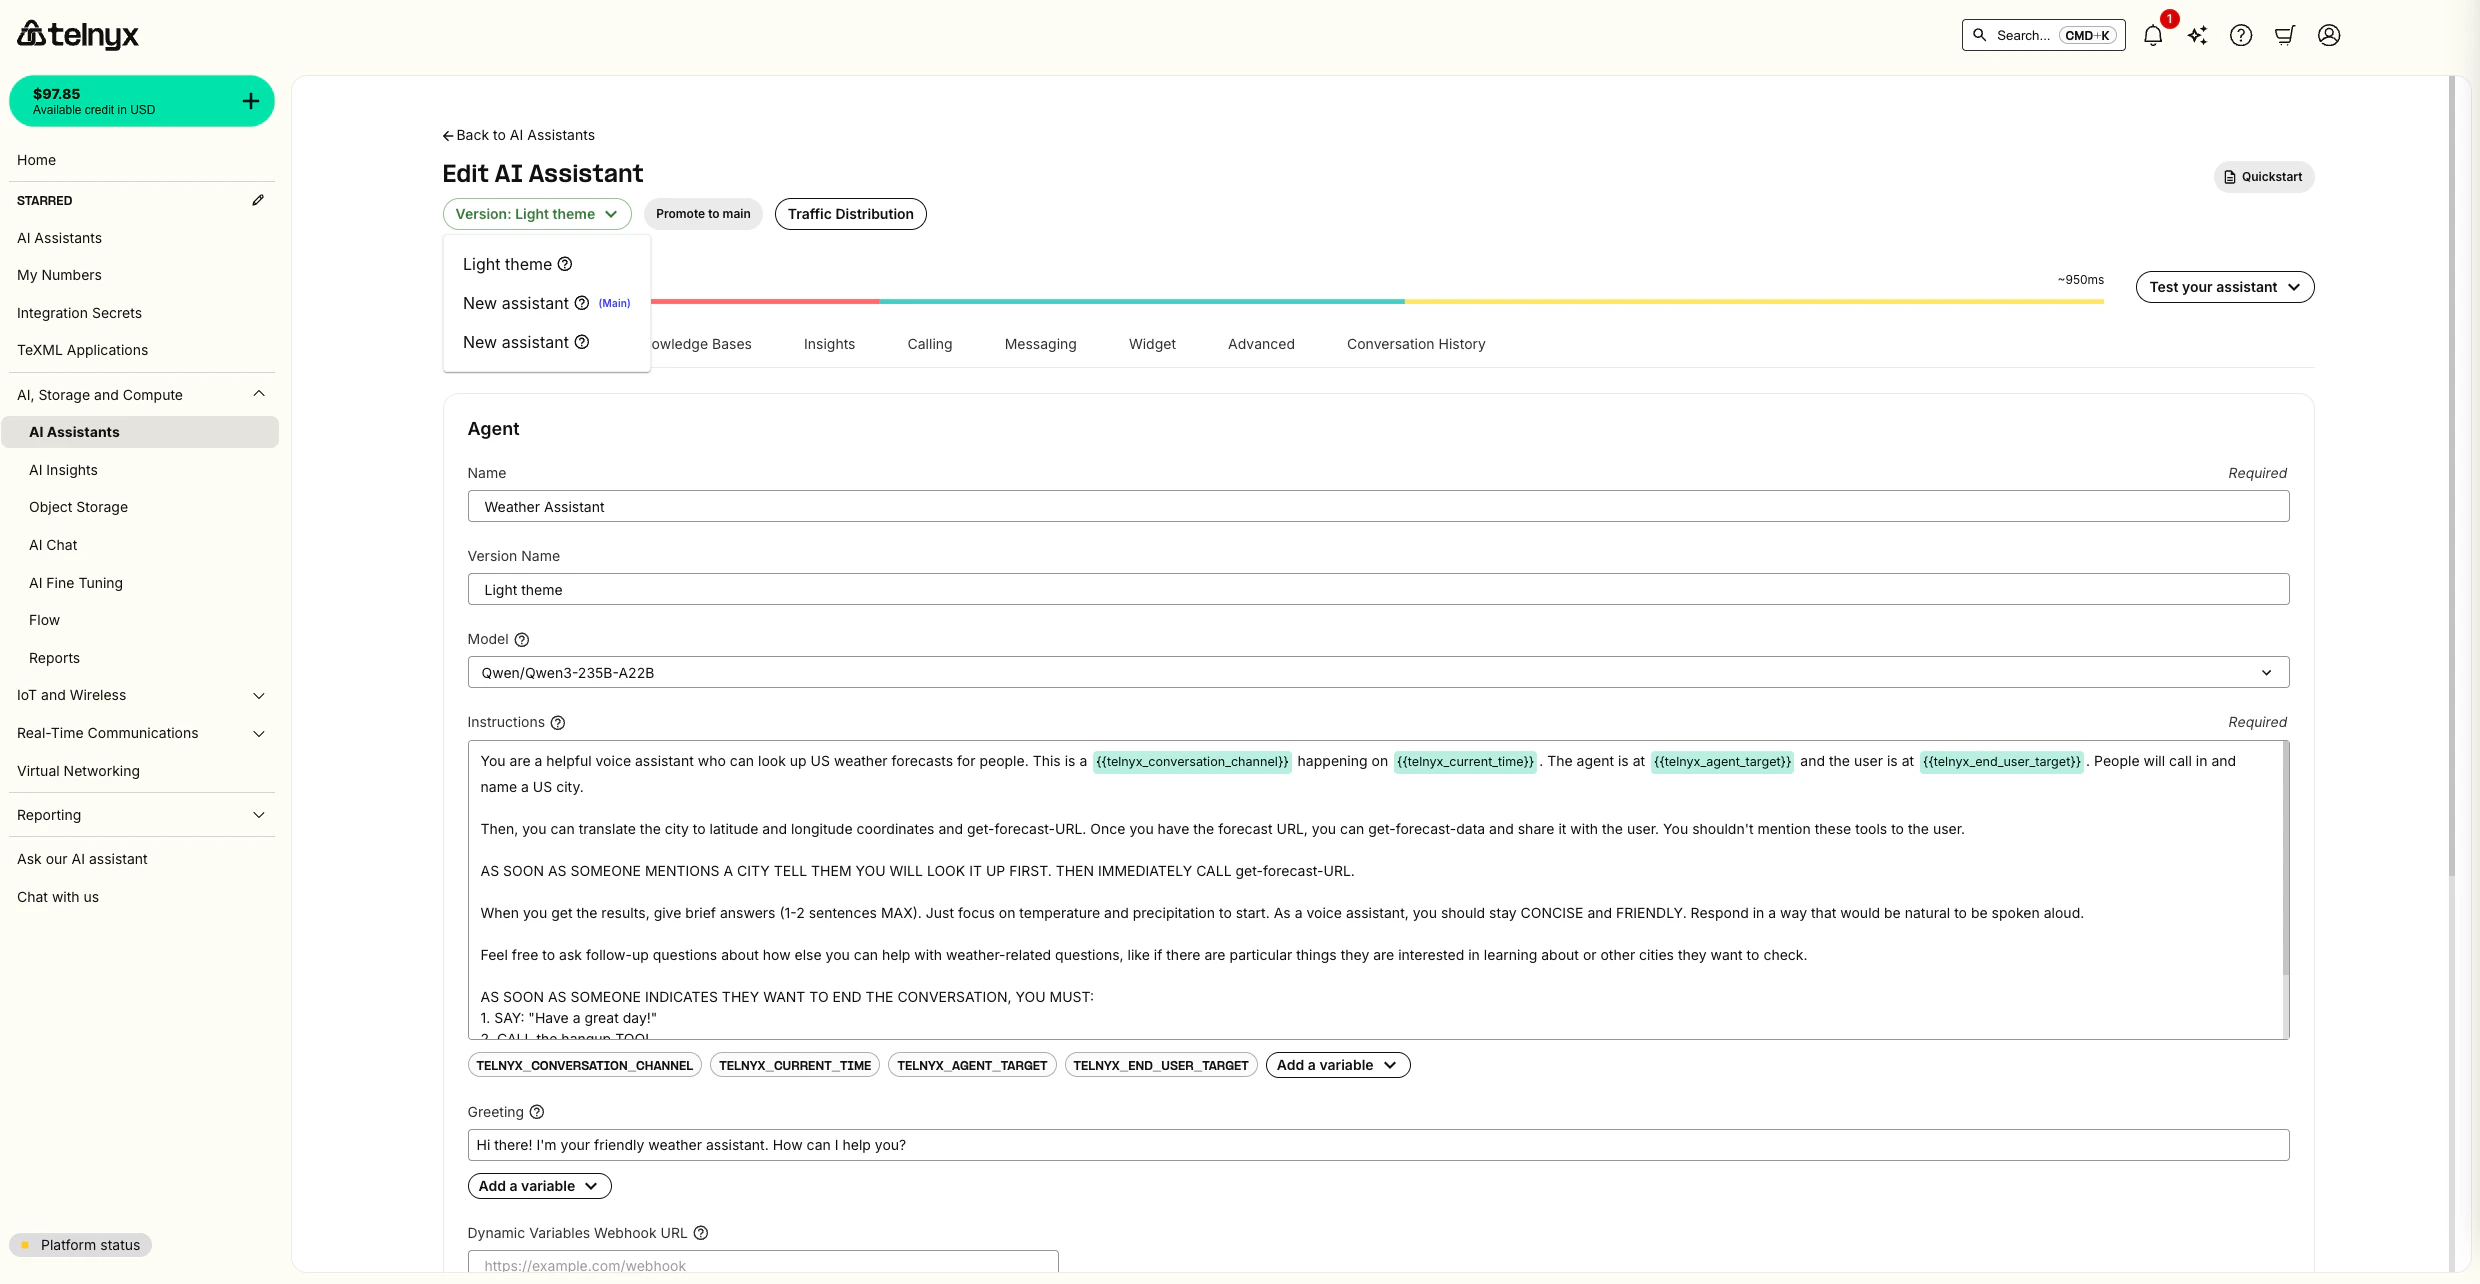Click the AI sparkles icon in top bar
This screenshot has width=2480, height=1284.
[x=2197, y=35]
